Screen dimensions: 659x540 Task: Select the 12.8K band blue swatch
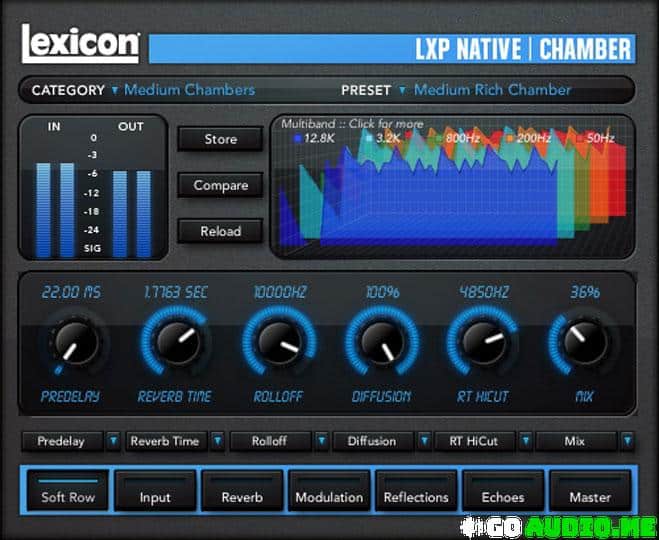pos(298,138)
